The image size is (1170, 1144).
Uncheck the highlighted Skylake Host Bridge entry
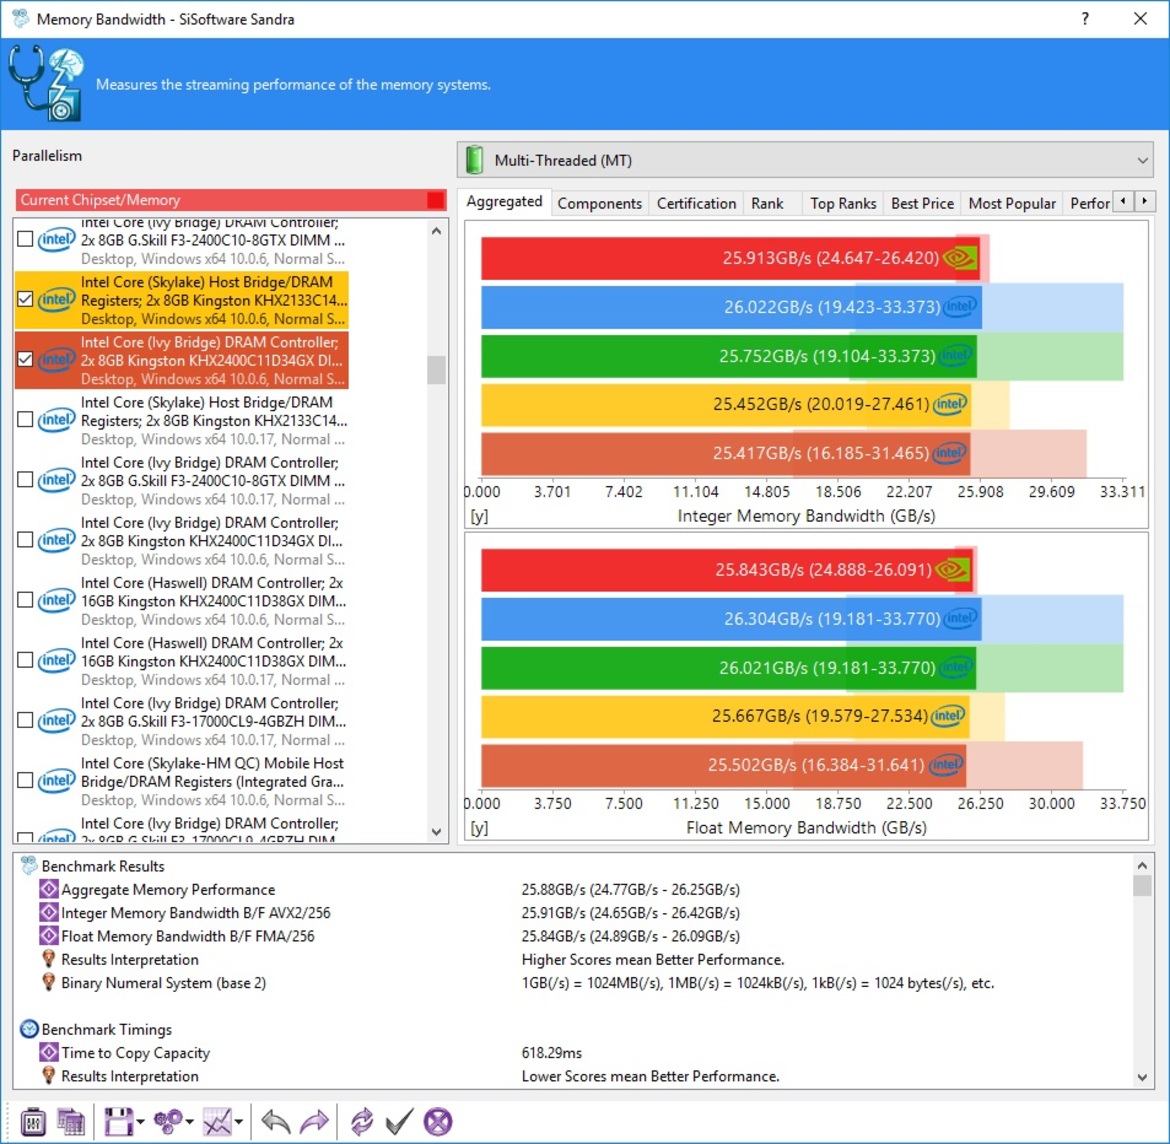coord(25,299)
